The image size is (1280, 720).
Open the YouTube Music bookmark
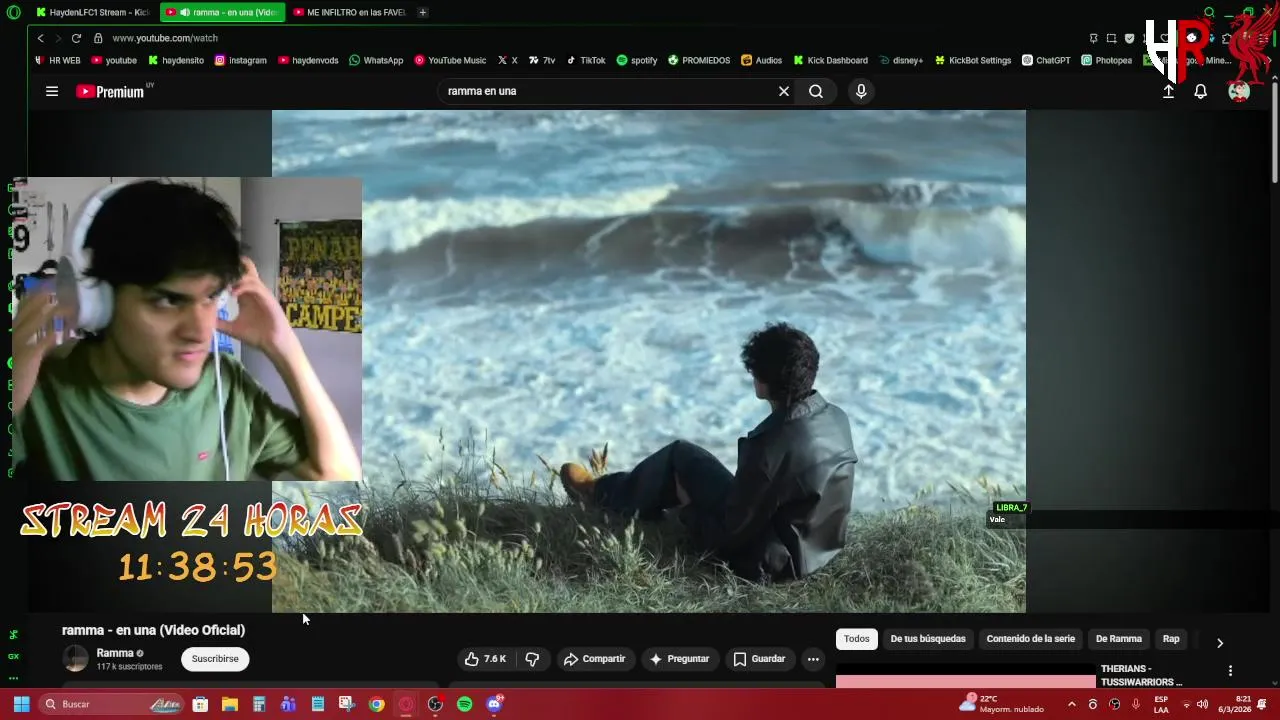point(450,60)
